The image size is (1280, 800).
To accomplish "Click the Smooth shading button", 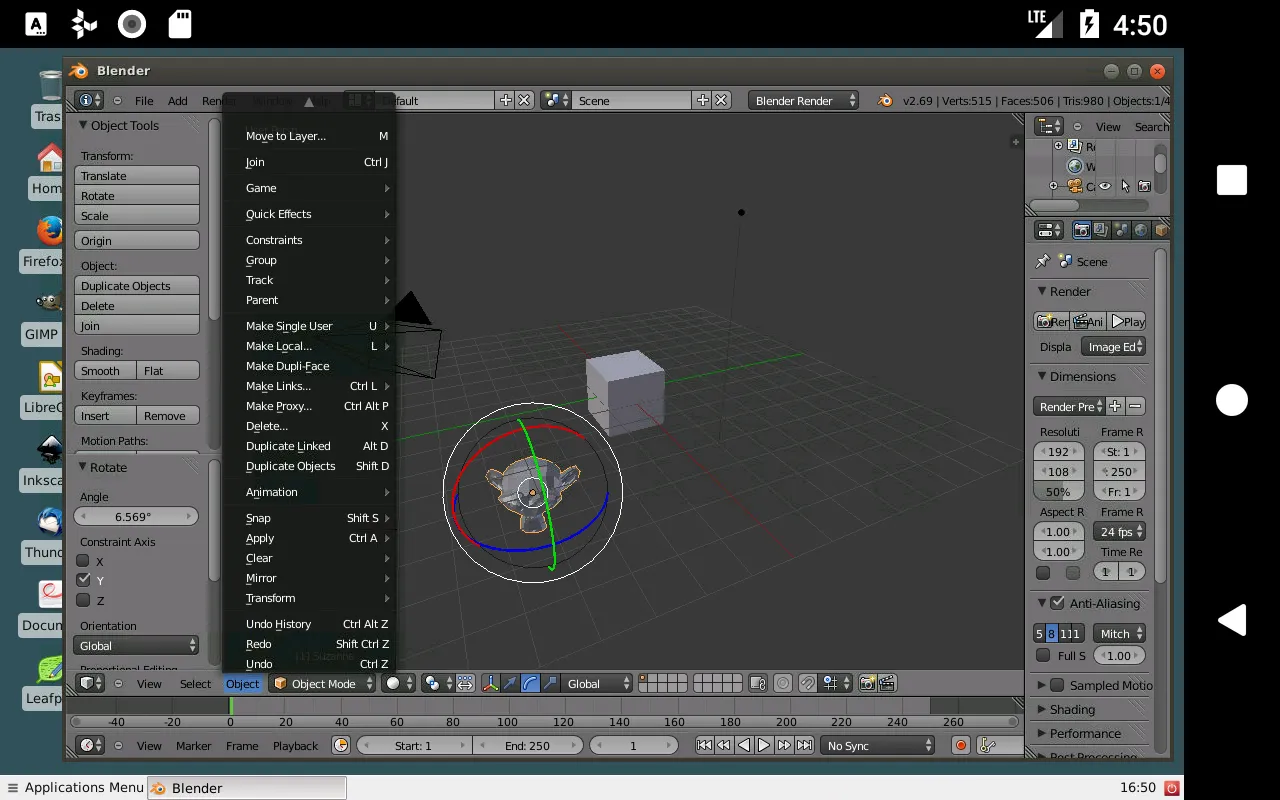I will [x=106, y=371].
